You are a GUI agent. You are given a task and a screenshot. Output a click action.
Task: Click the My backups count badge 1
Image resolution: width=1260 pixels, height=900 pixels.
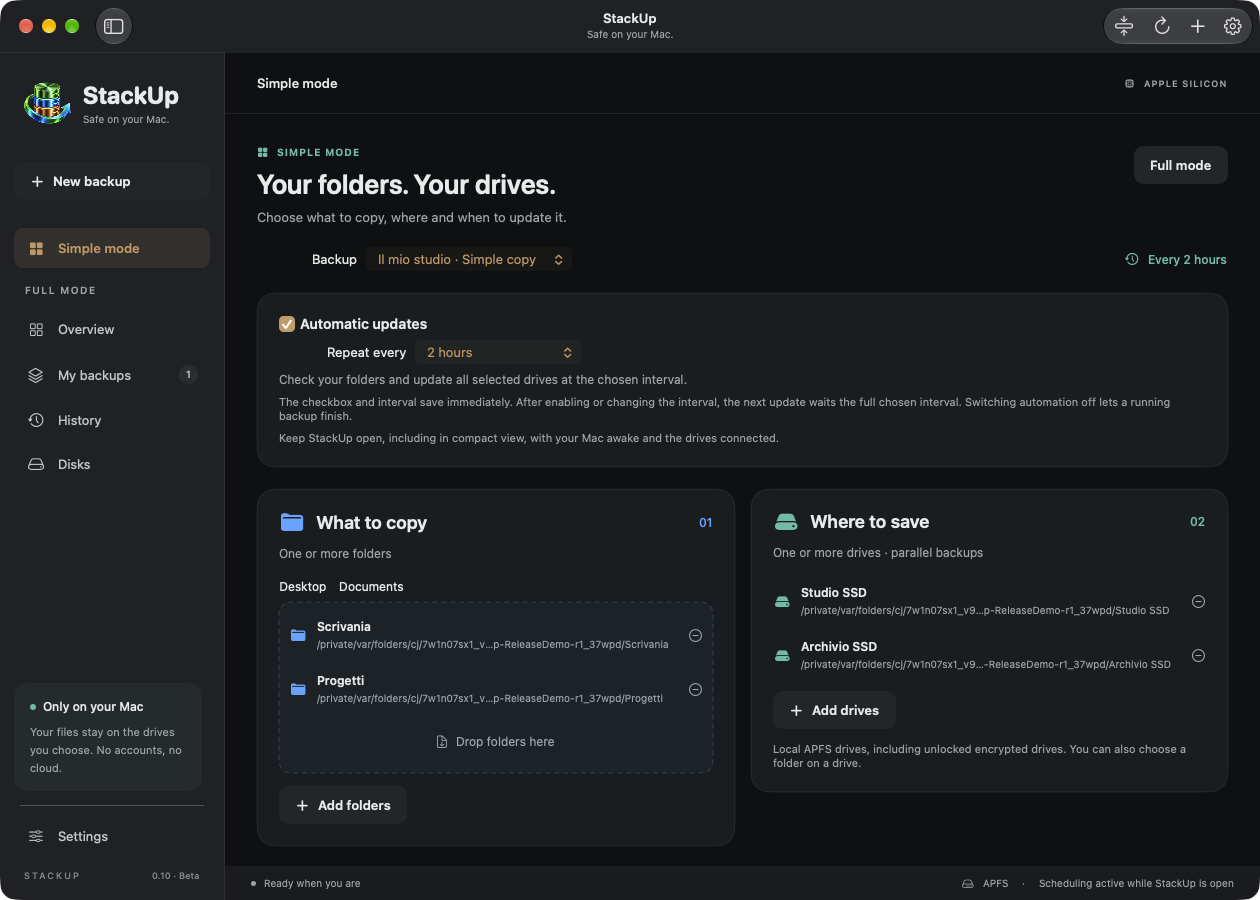[x=188, y=375]
